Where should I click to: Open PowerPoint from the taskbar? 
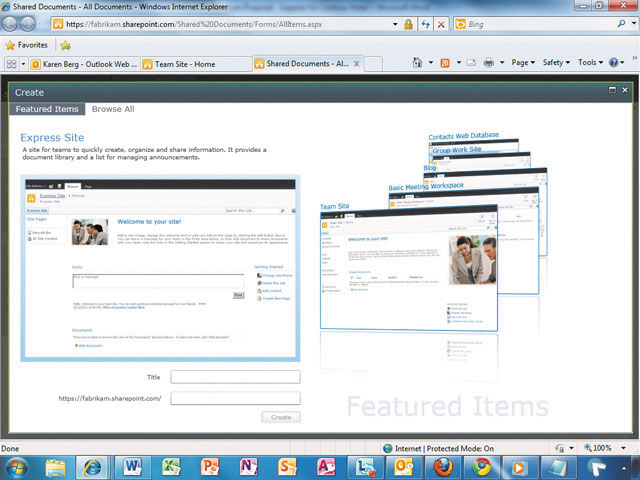pyautogui.click(x=210, y=466)
